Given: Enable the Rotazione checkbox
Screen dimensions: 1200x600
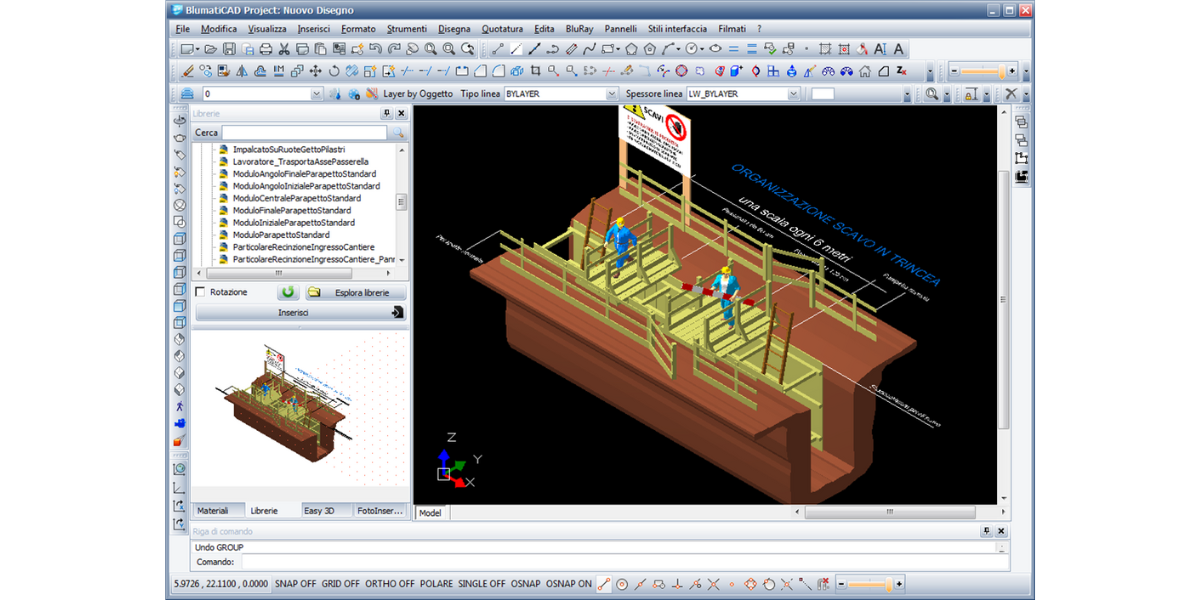Looking at the screenshot, I should click(201, 292).
